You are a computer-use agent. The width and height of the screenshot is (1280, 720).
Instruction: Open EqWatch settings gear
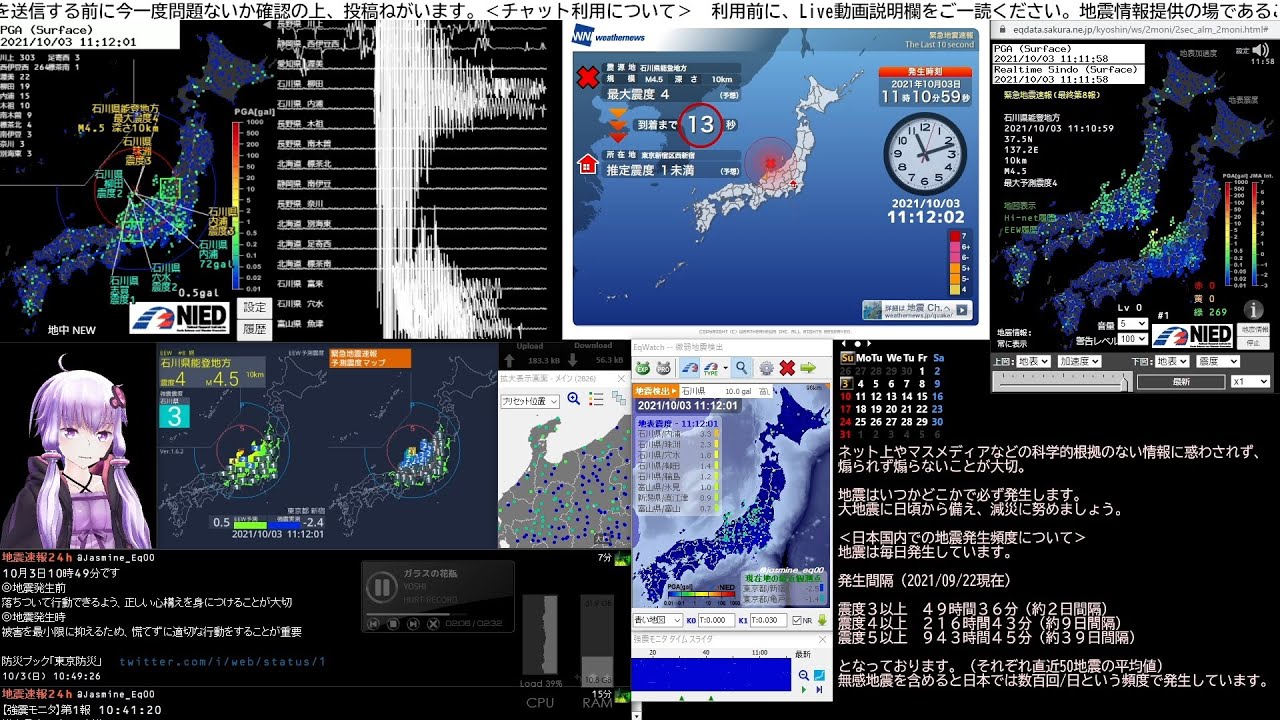(x=766, y=368)
